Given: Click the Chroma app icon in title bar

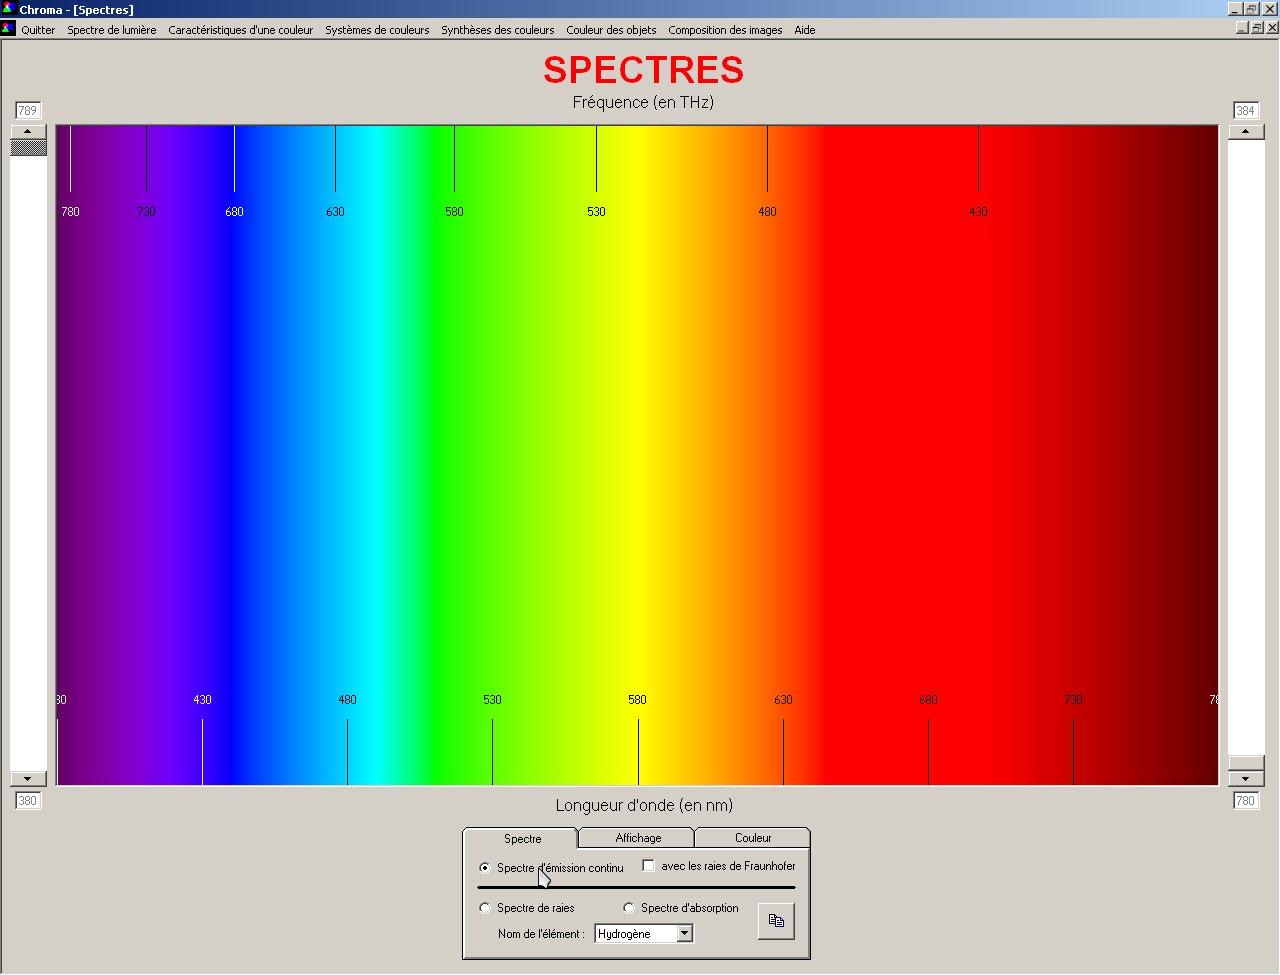Looking at the screenshot, I should coord(8,9).
